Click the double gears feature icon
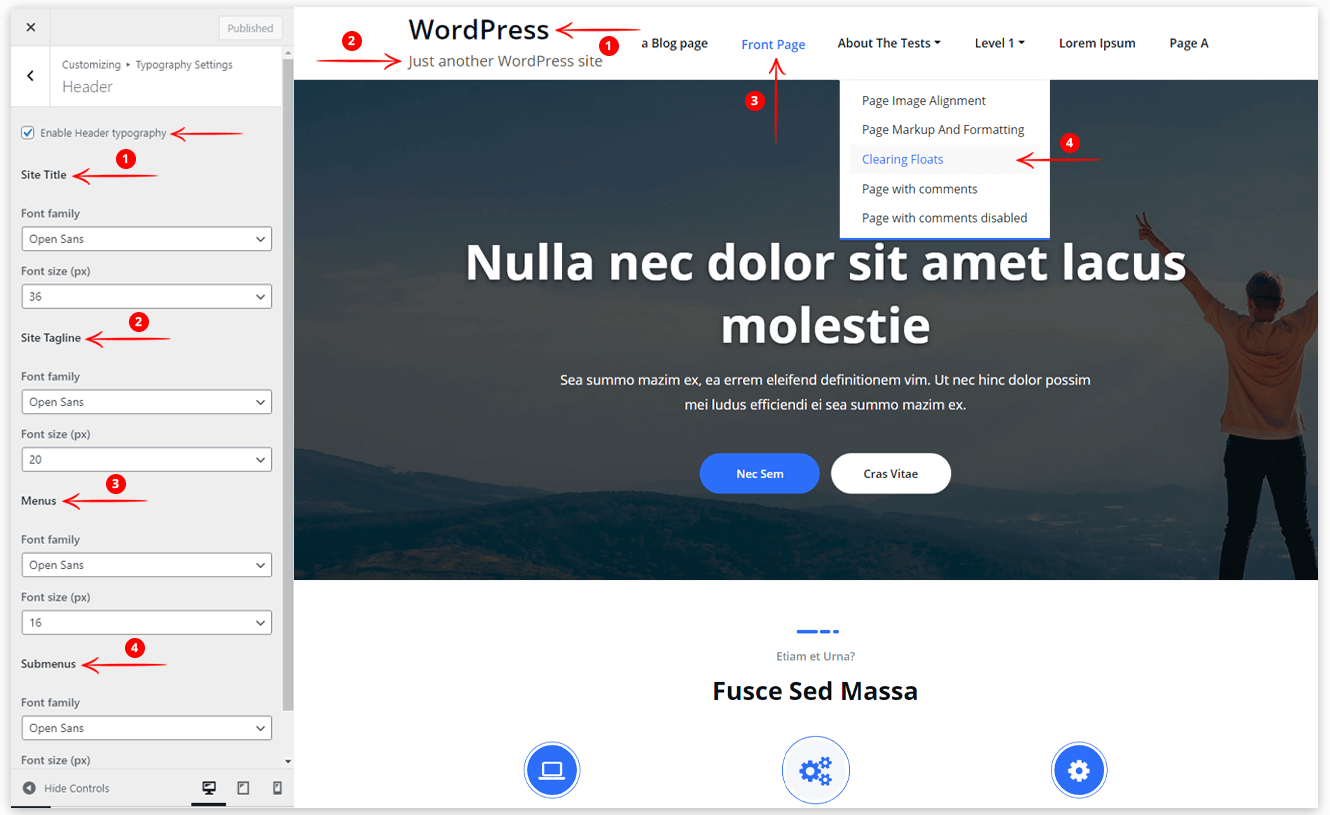The height and width of the screenshot is (815, 1330). point(815,770)
